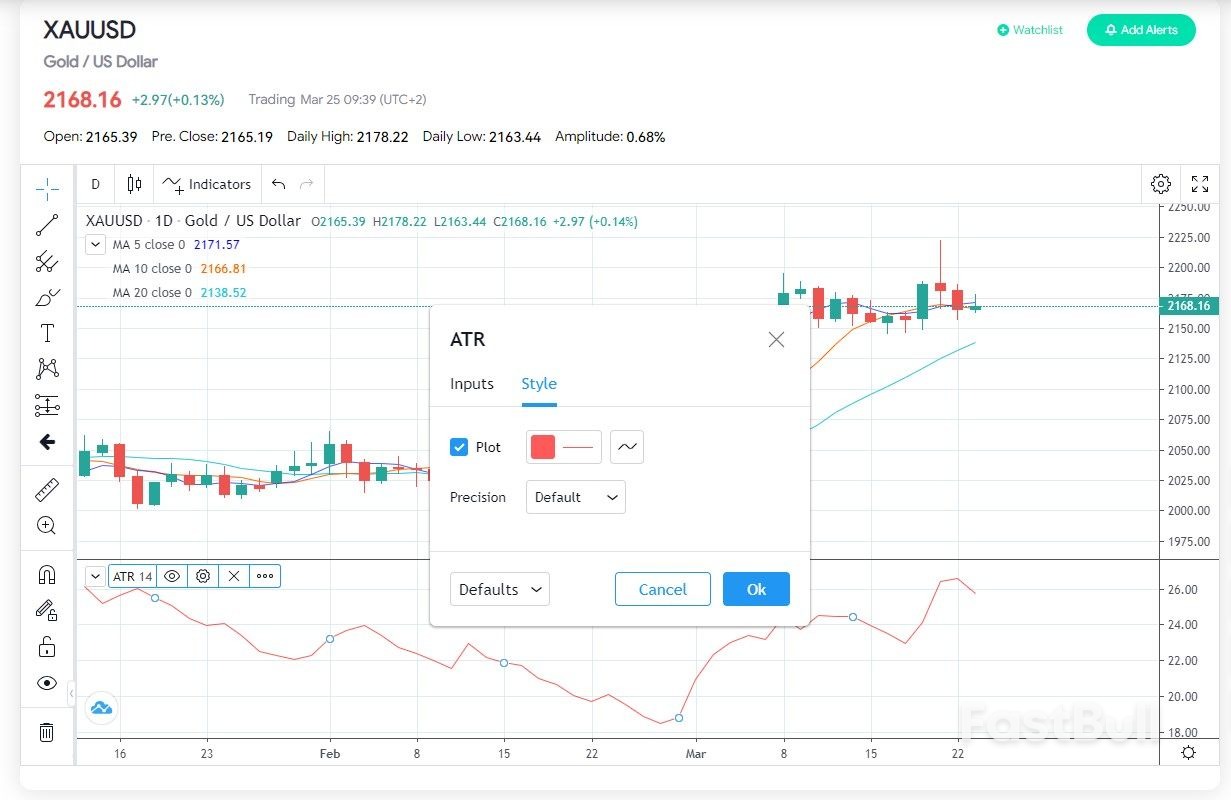The image size is (1231, 800).
Task: Open the Precision dropdown in ATR dialog
Action: pyautogui.click(x=575, y=497)
